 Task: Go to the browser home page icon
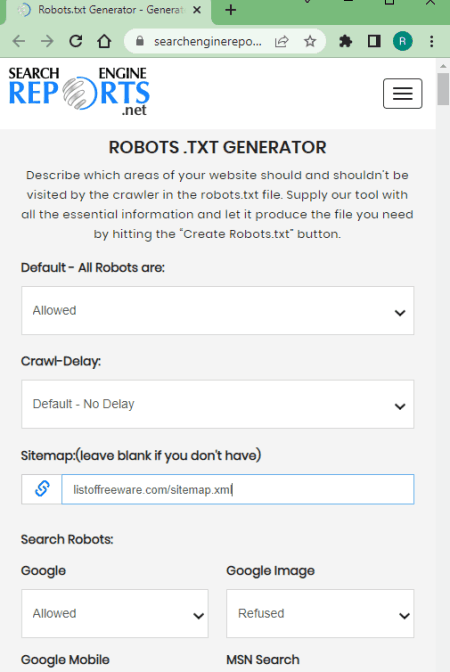coord(104,41)
